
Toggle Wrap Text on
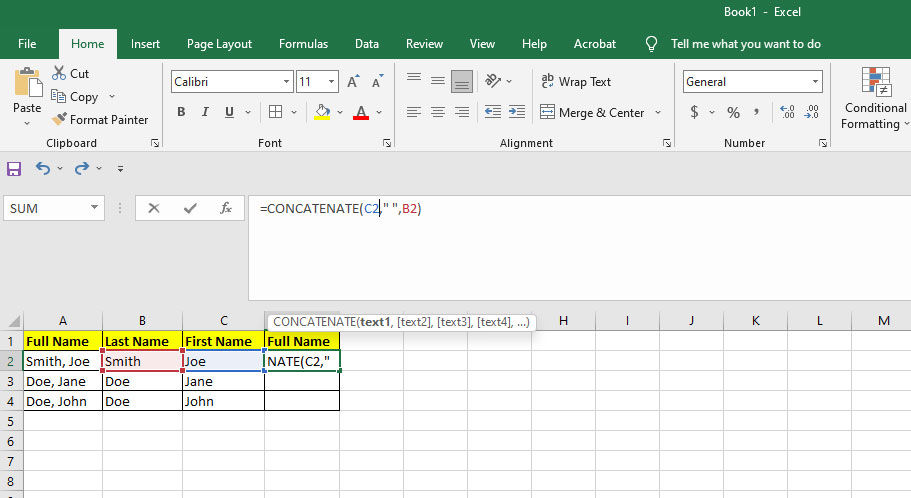pos(576,81)
